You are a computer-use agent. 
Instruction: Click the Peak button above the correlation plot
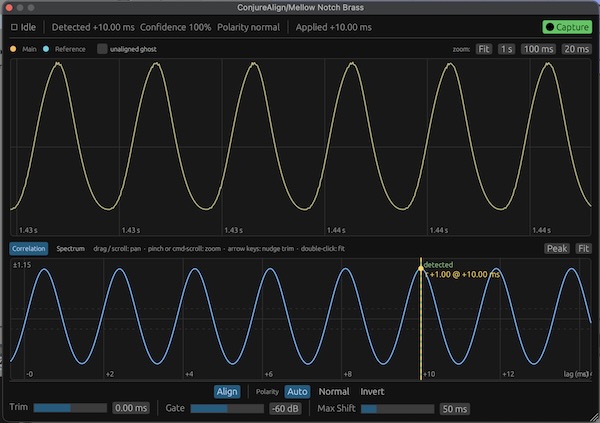click(557, 248)
